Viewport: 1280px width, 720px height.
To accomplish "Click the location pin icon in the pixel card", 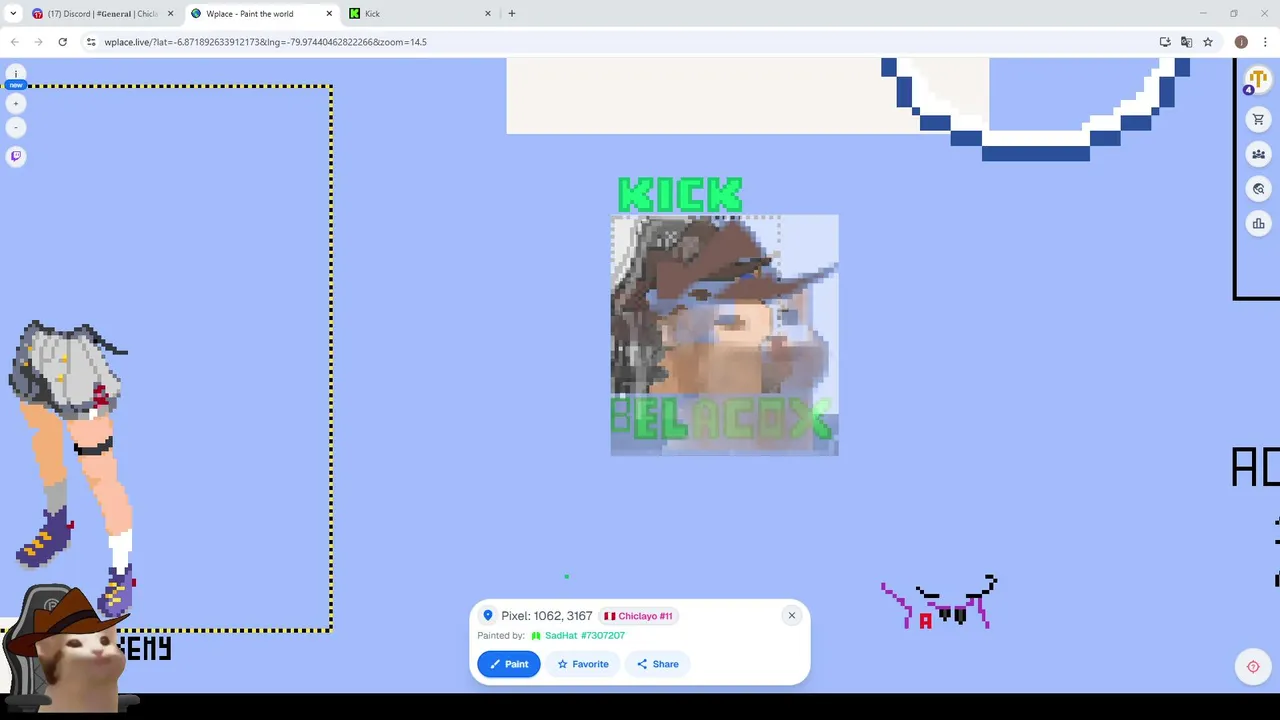I will click(x=488, y=616).
